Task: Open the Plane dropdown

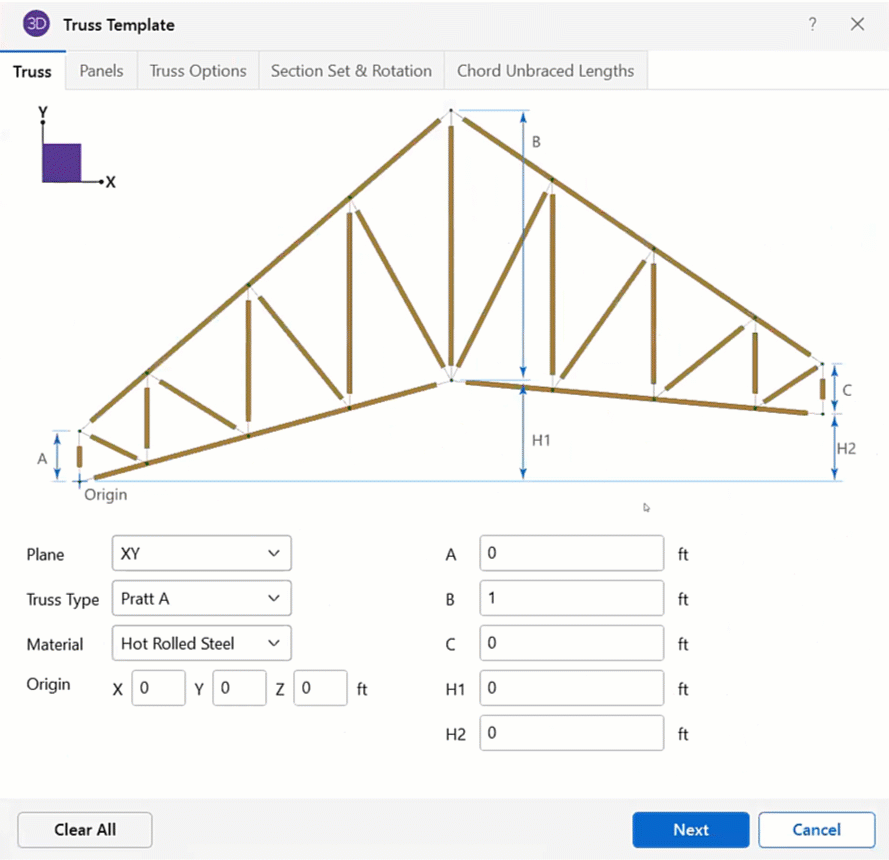Action: coord(201,553)
